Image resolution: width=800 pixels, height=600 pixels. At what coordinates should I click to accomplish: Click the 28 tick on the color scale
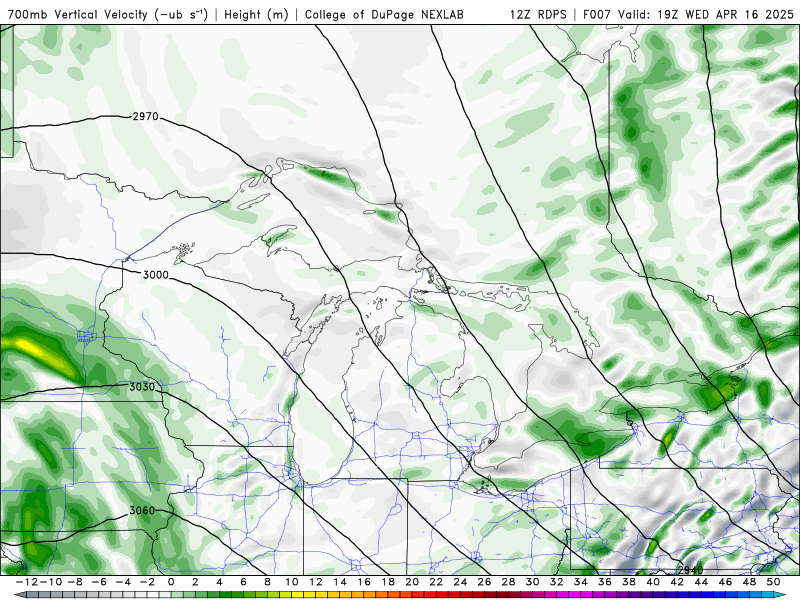click(509, 582)
